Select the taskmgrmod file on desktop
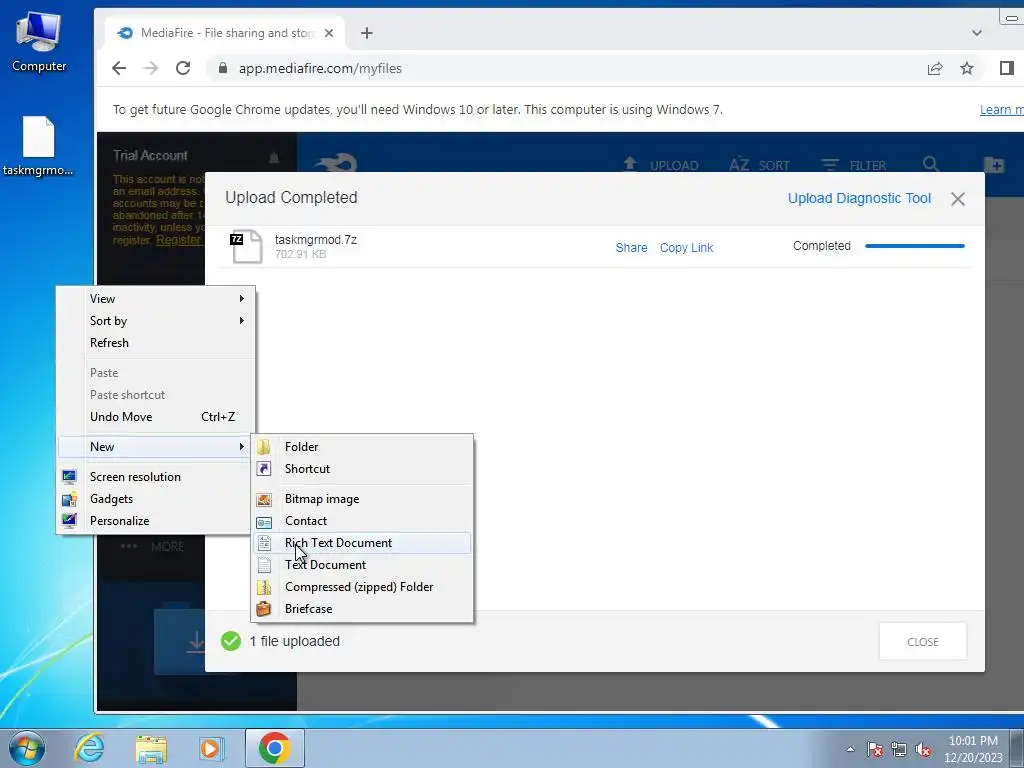Image resolution: width=1024 pixels, height=768 pixels. (38, 146)
